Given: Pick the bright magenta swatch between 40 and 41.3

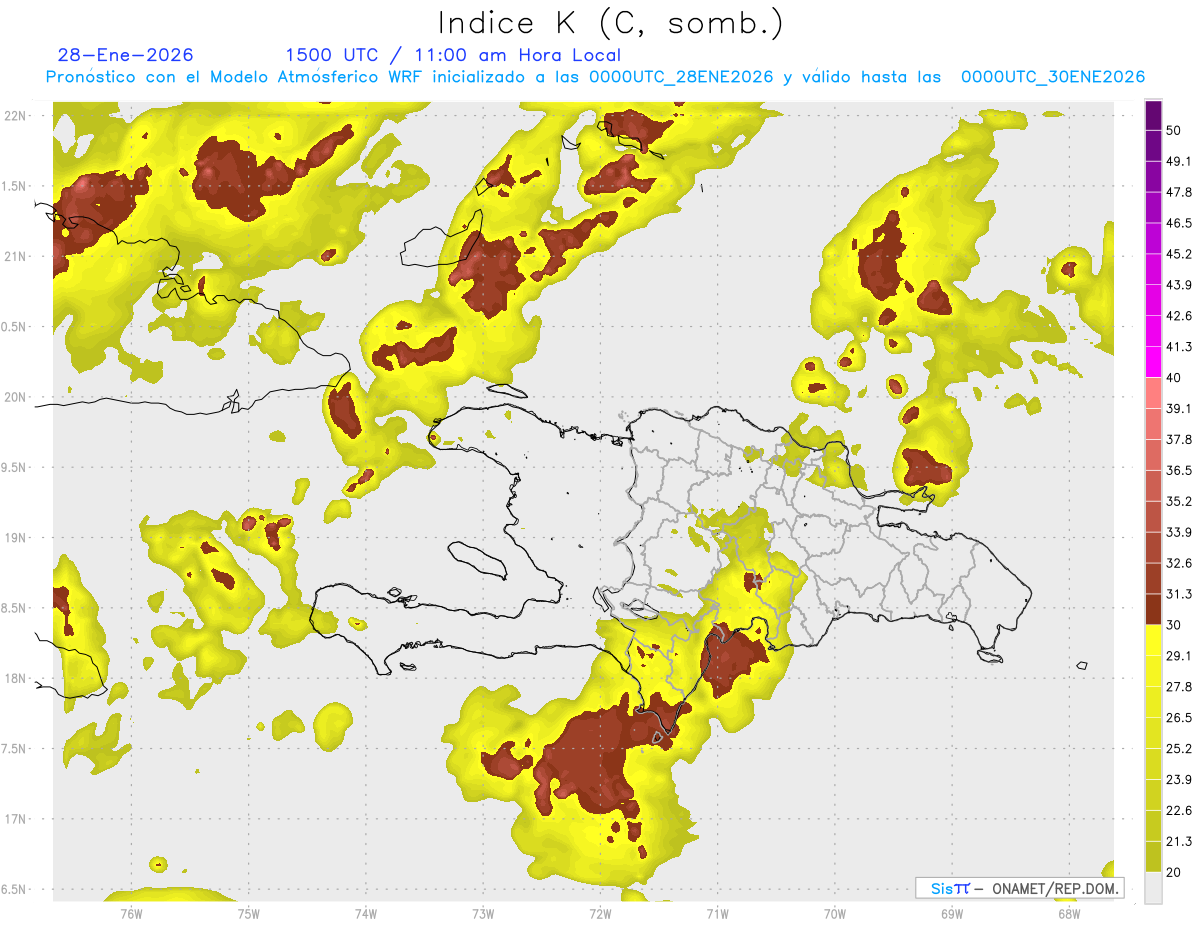Looking at the screenshot, I should [1153, 362].
